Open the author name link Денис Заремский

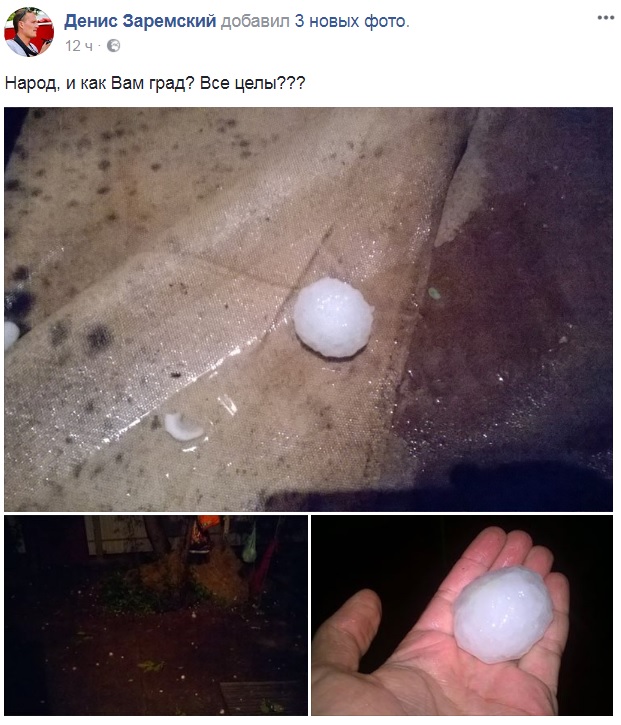point(140,21)
